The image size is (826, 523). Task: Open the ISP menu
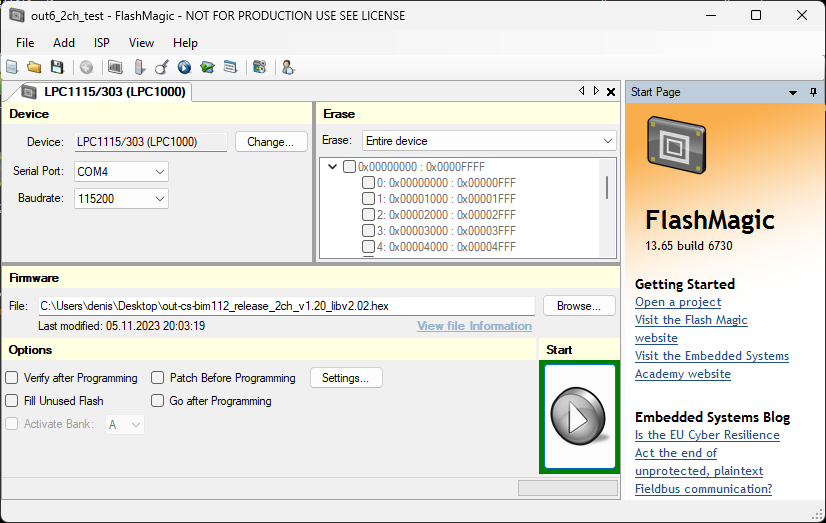[102, 43]
